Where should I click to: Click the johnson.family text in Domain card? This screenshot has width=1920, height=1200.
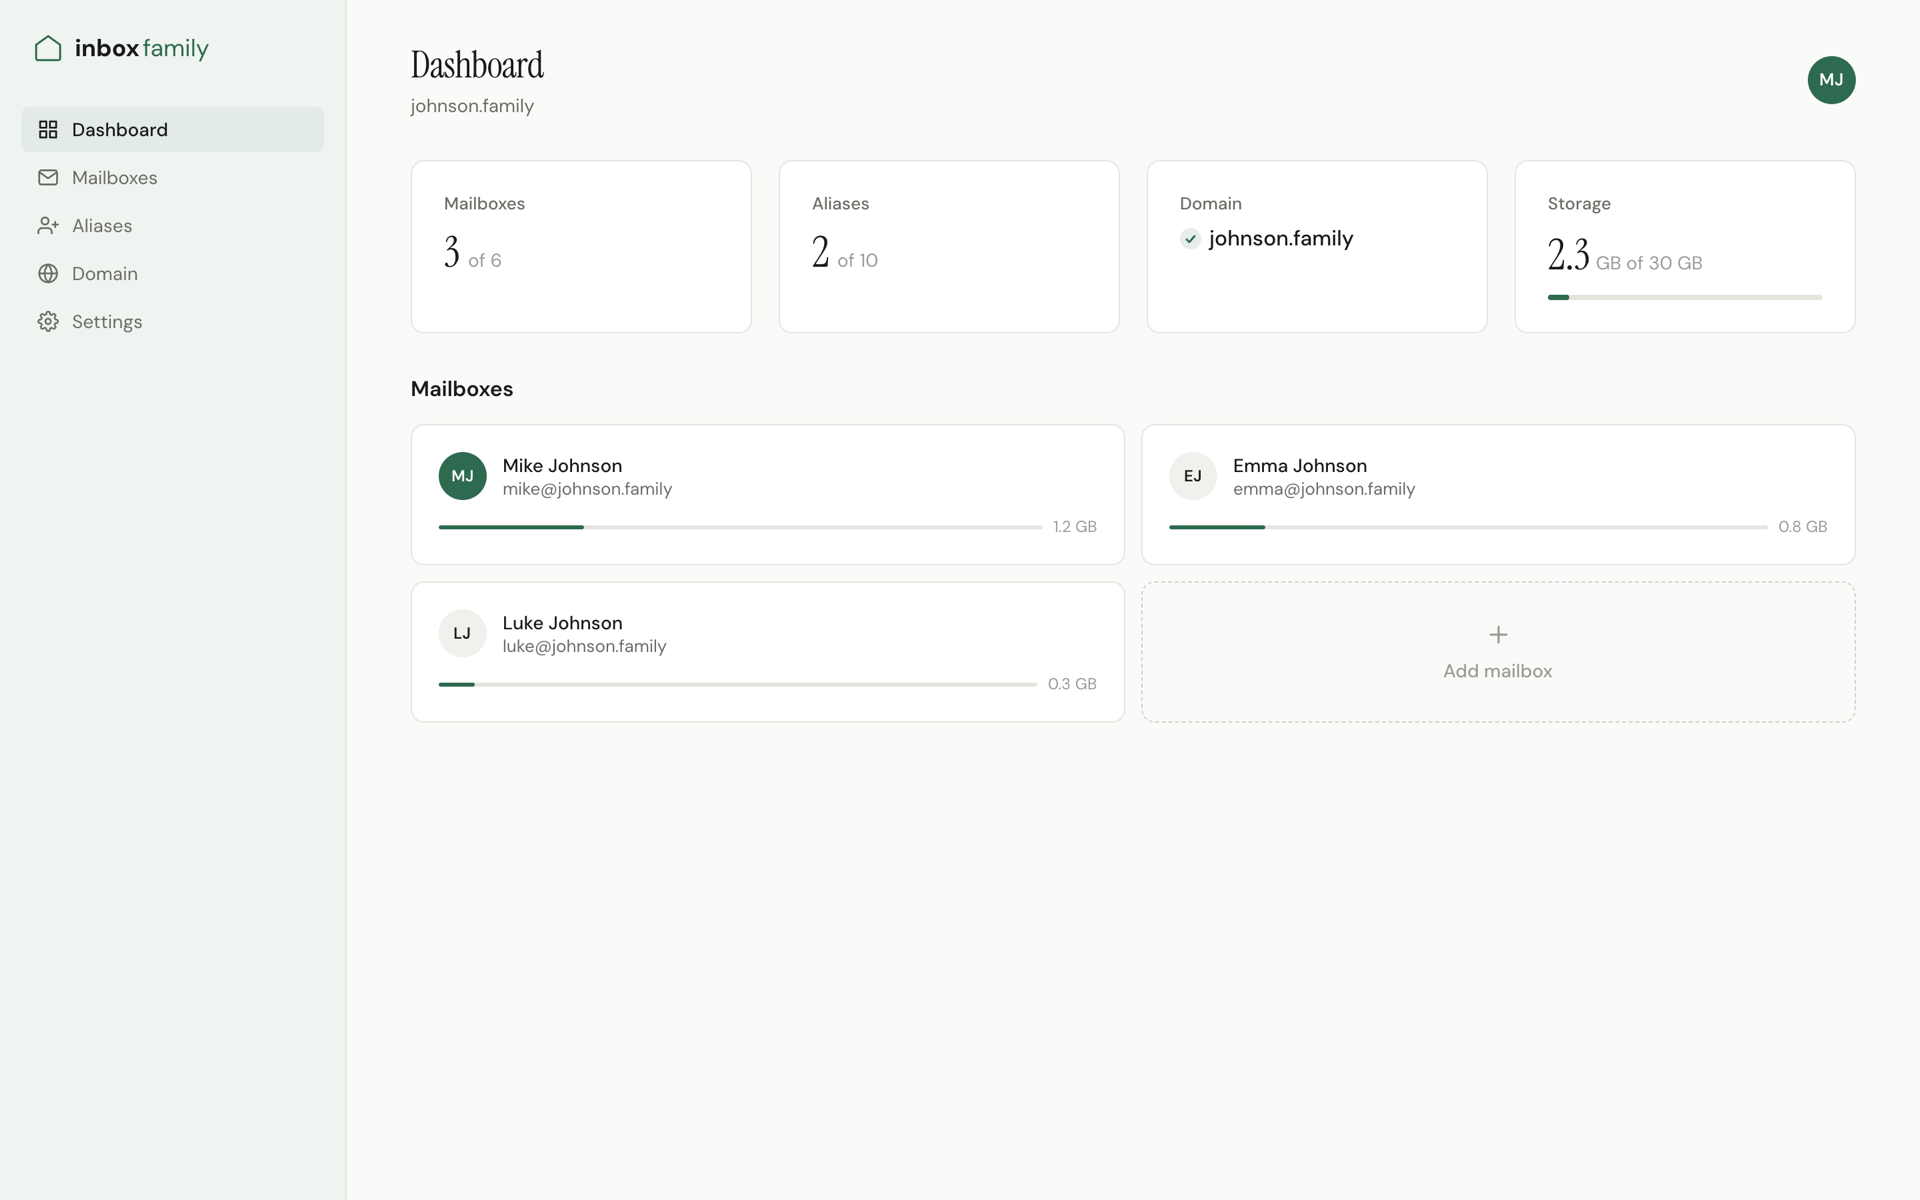coord(1281,239)
